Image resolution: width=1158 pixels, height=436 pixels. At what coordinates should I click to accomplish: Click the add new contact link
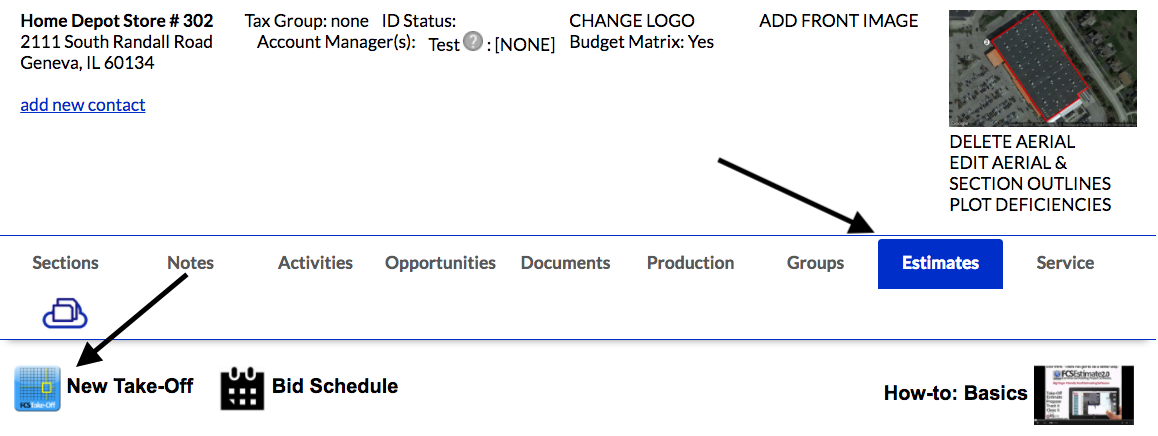point(83,105)
